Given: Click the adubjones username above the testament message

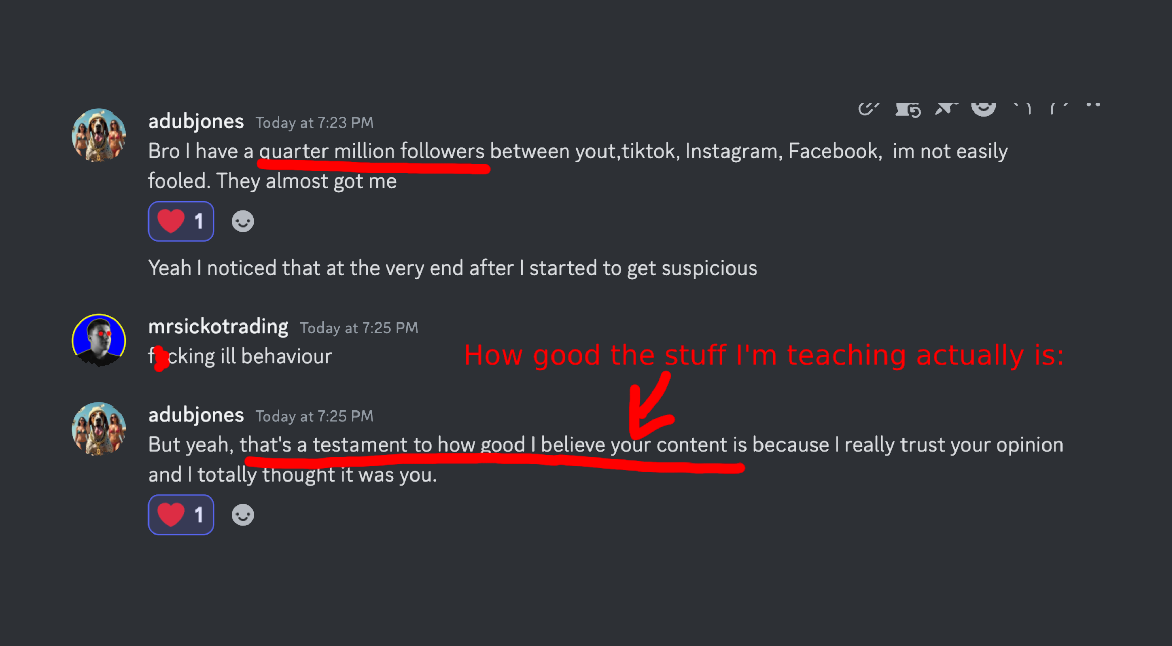Looking at the screenshot, I should pos(196,414).
